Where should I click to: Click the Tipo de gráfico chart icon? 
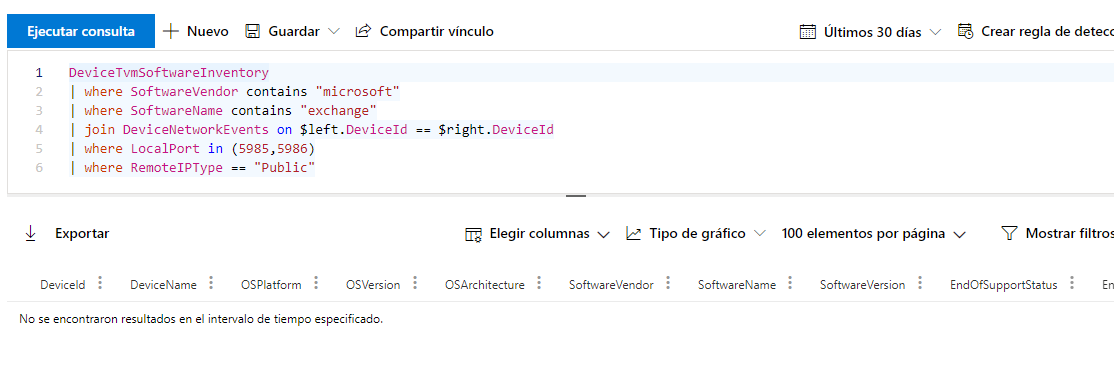point(634,234)
